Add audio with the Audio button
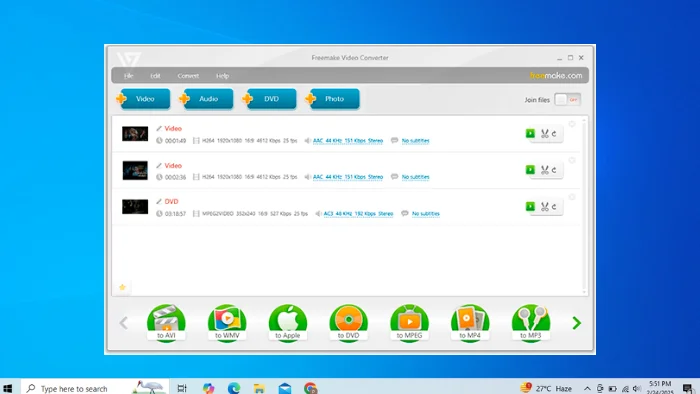The width and height of the screenshot is (700, 394). point(208,99)
